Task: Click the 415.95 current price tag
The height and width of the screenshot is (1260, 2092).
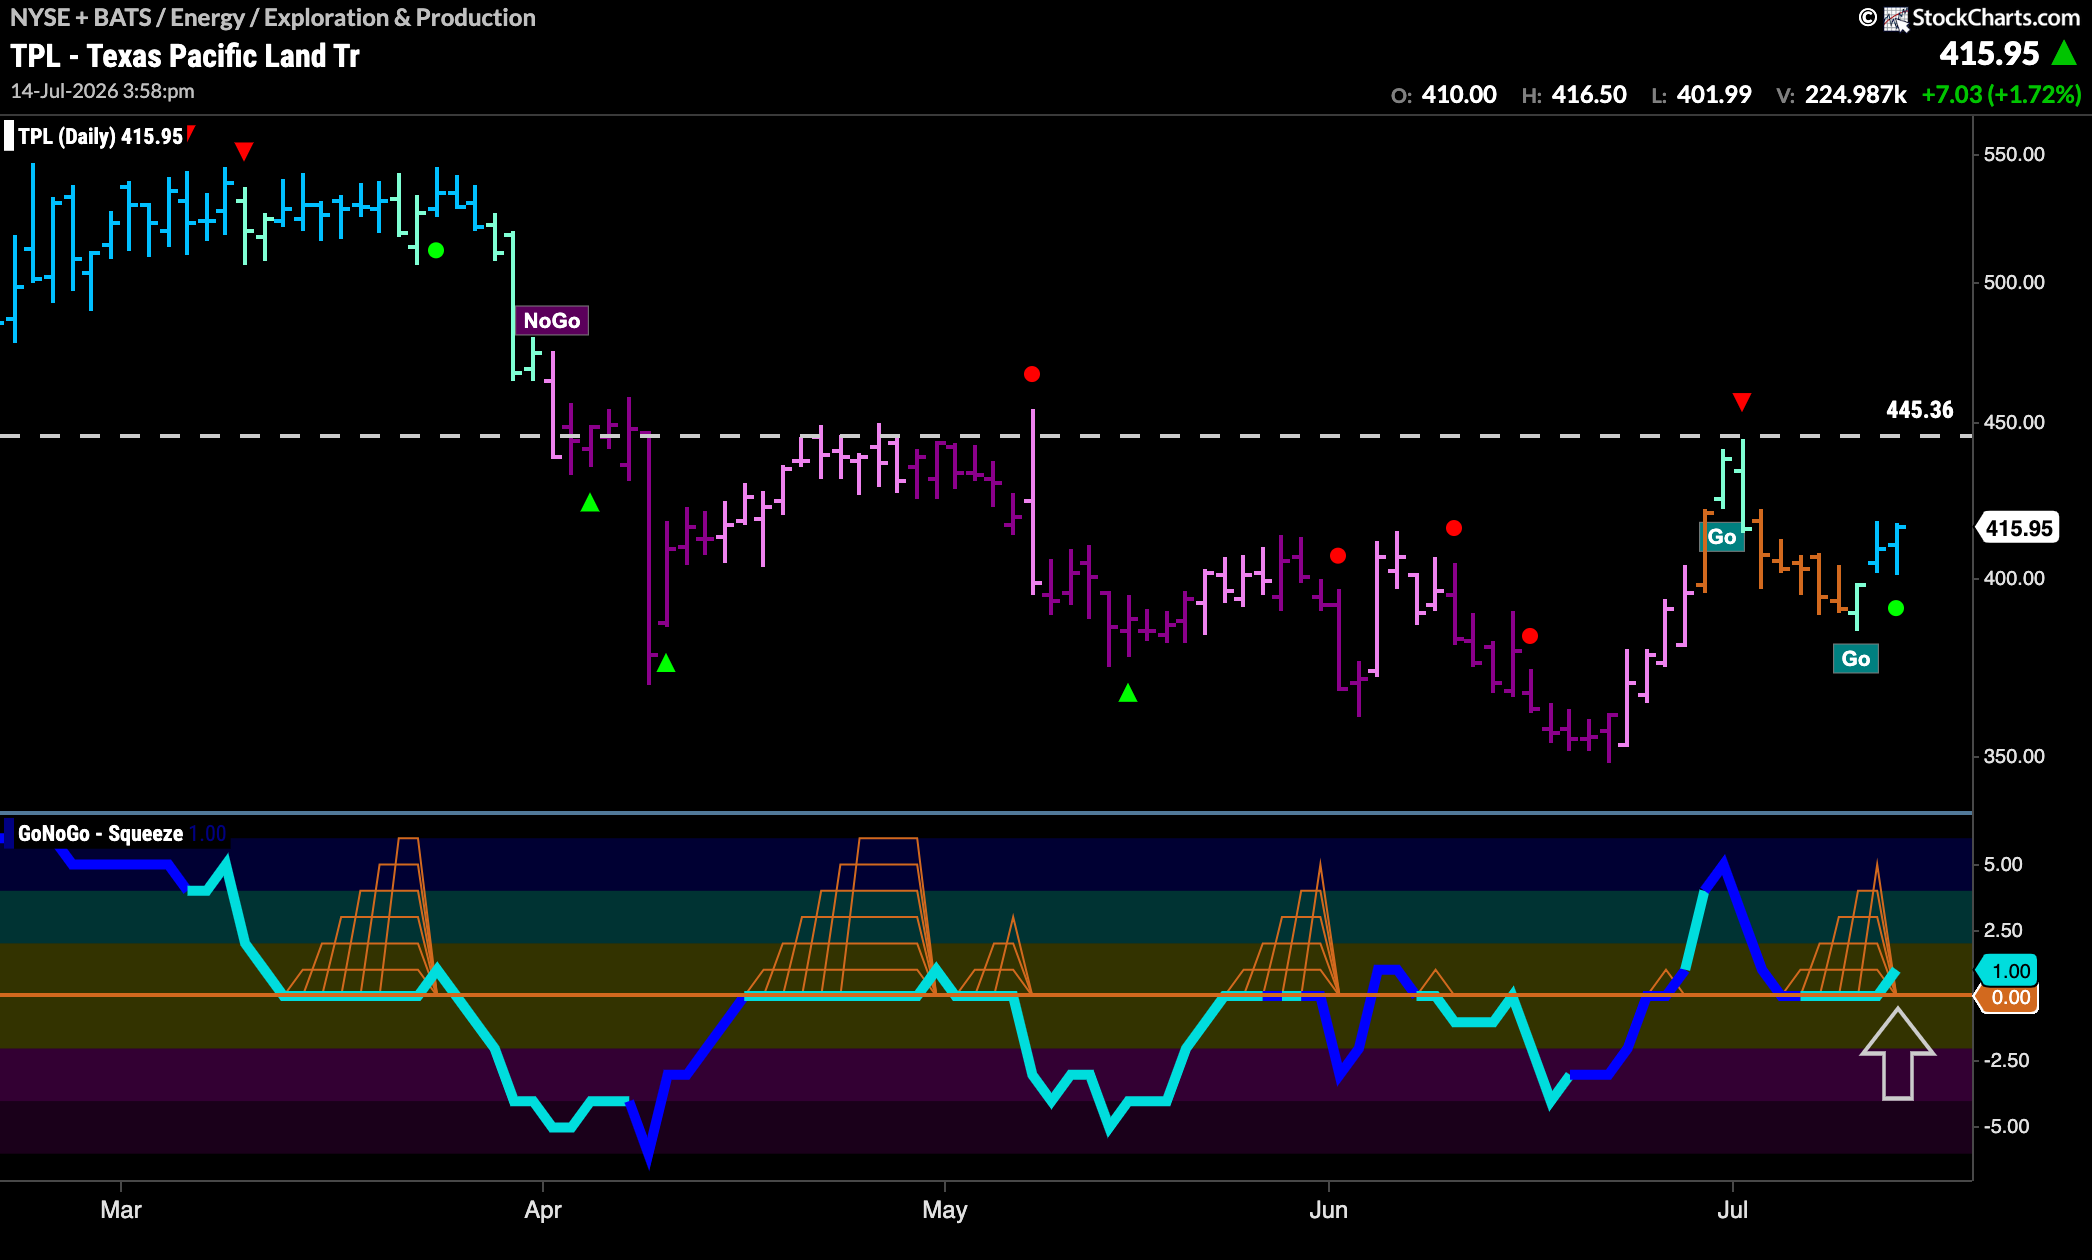Action: point(2018,528)
